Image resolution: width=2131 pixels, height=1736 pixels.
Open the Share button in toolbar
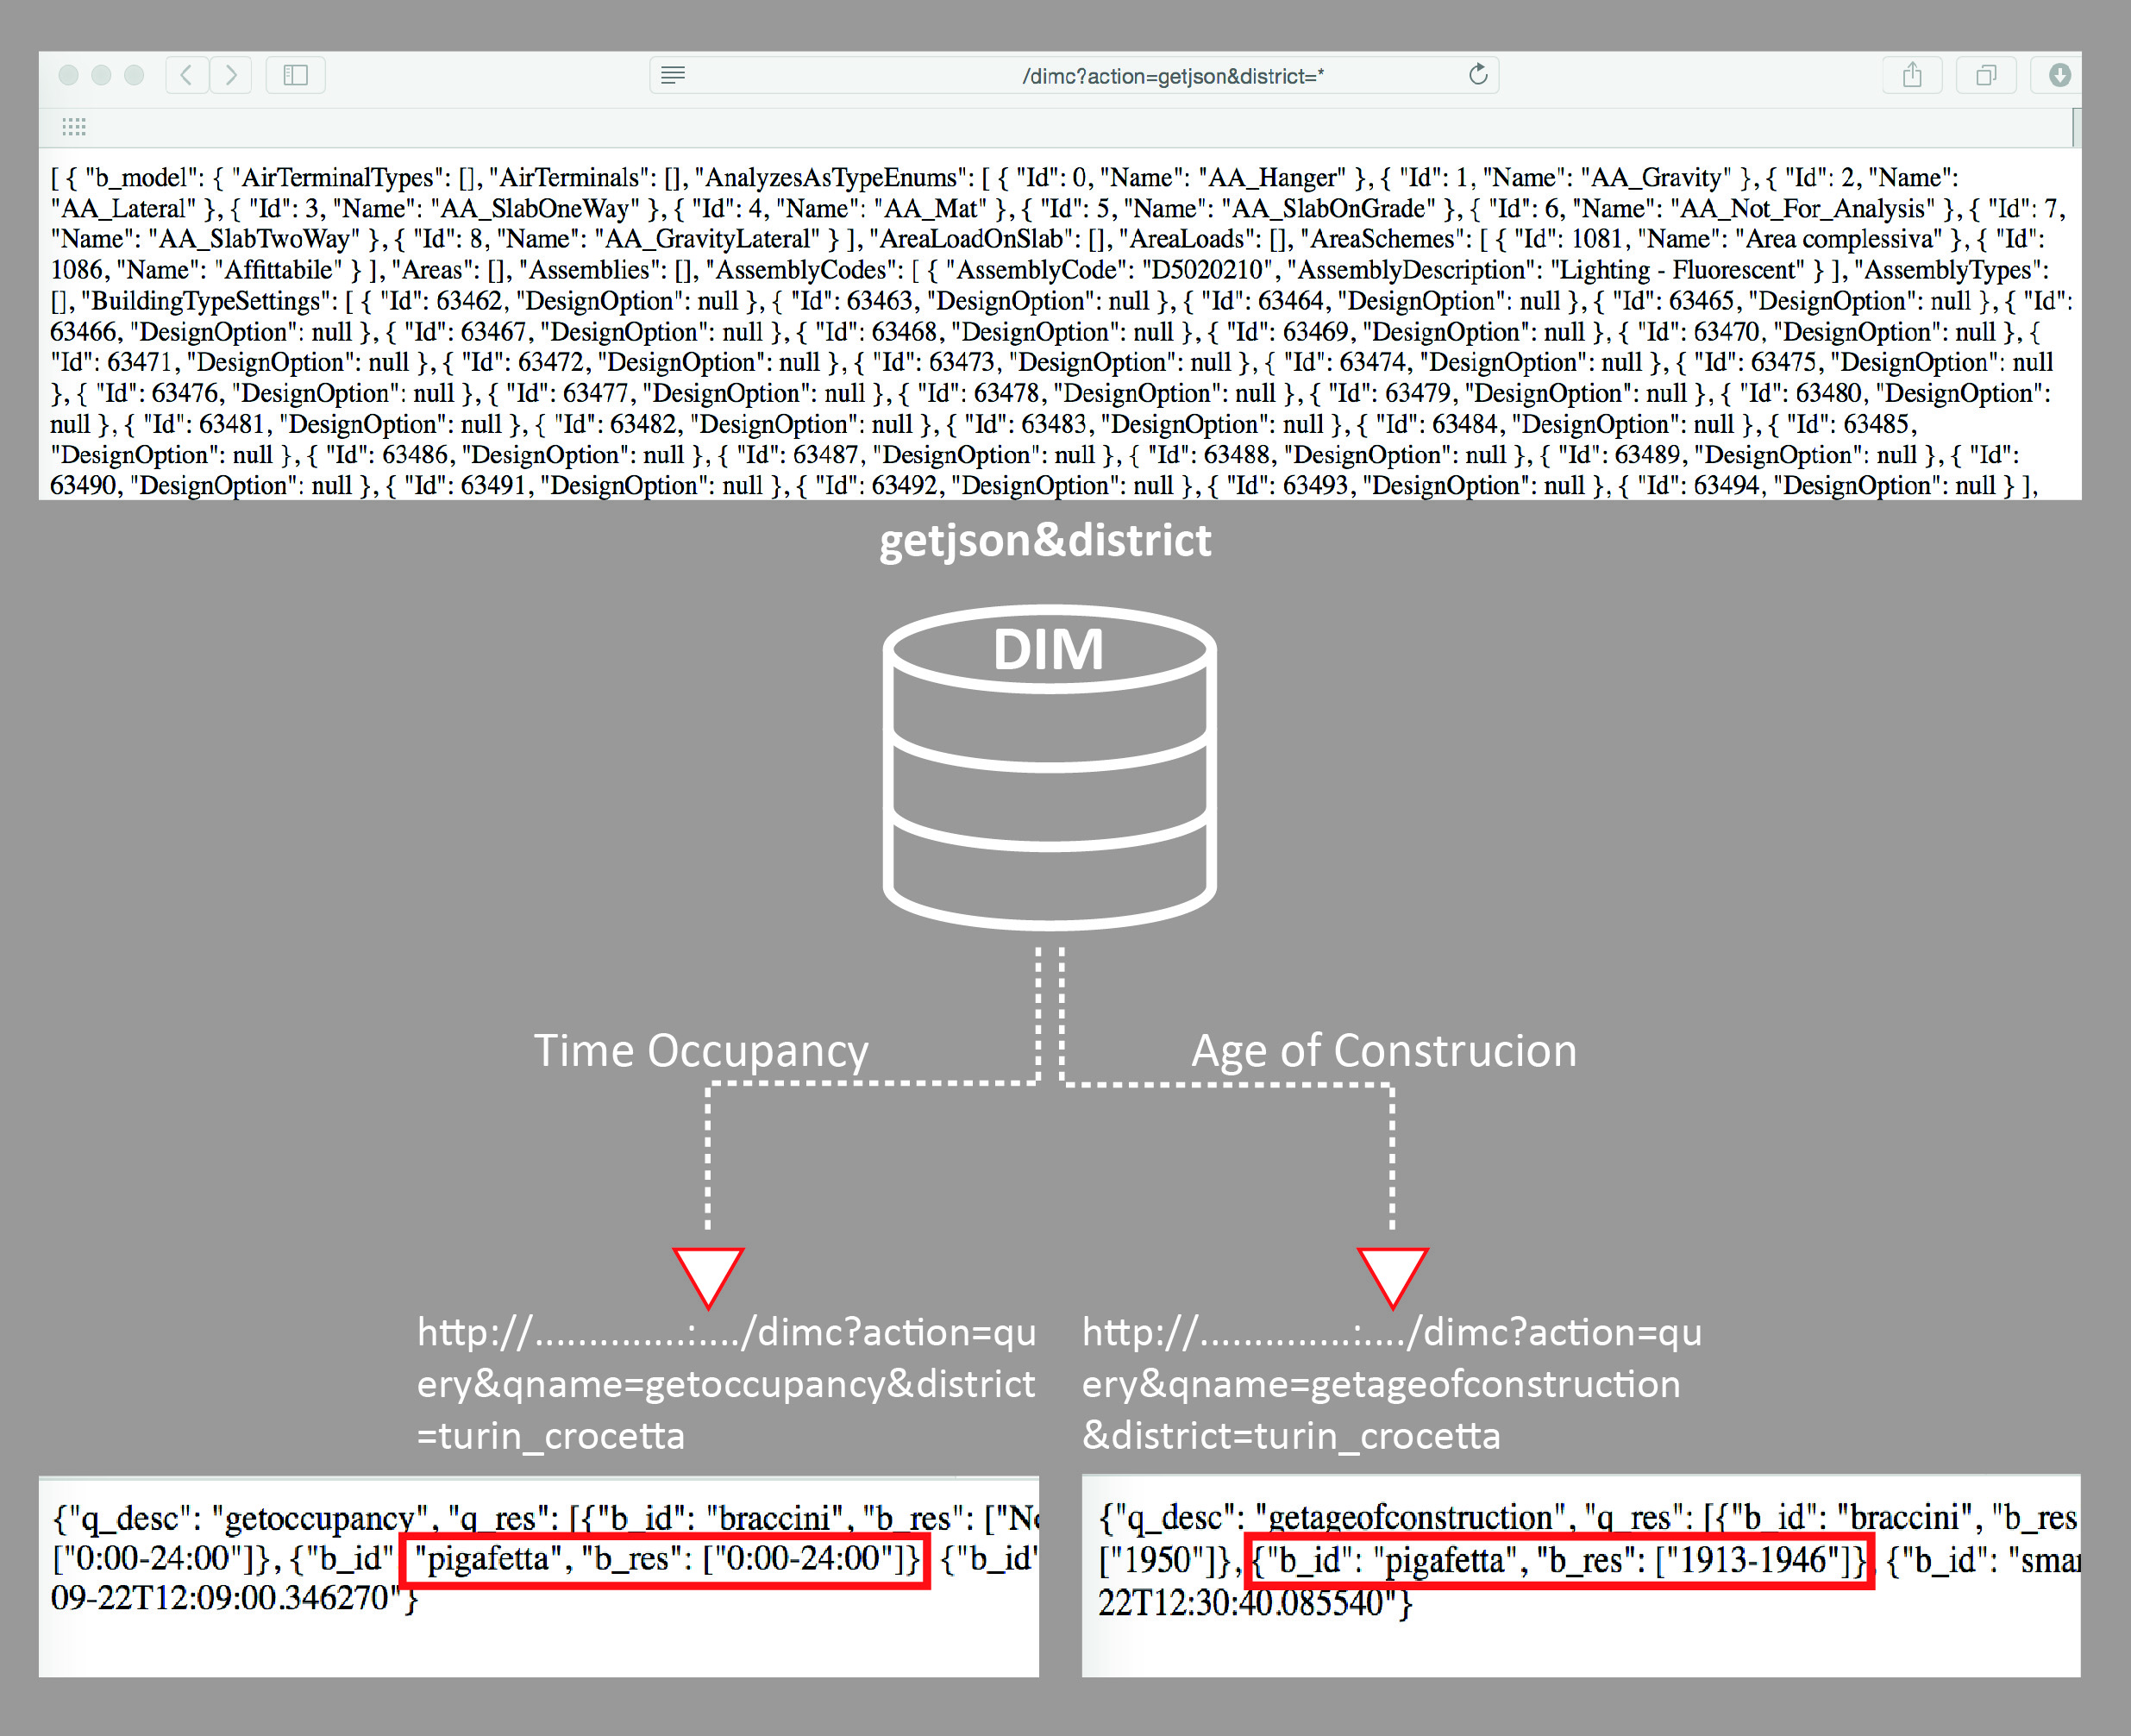point(1911,75)
